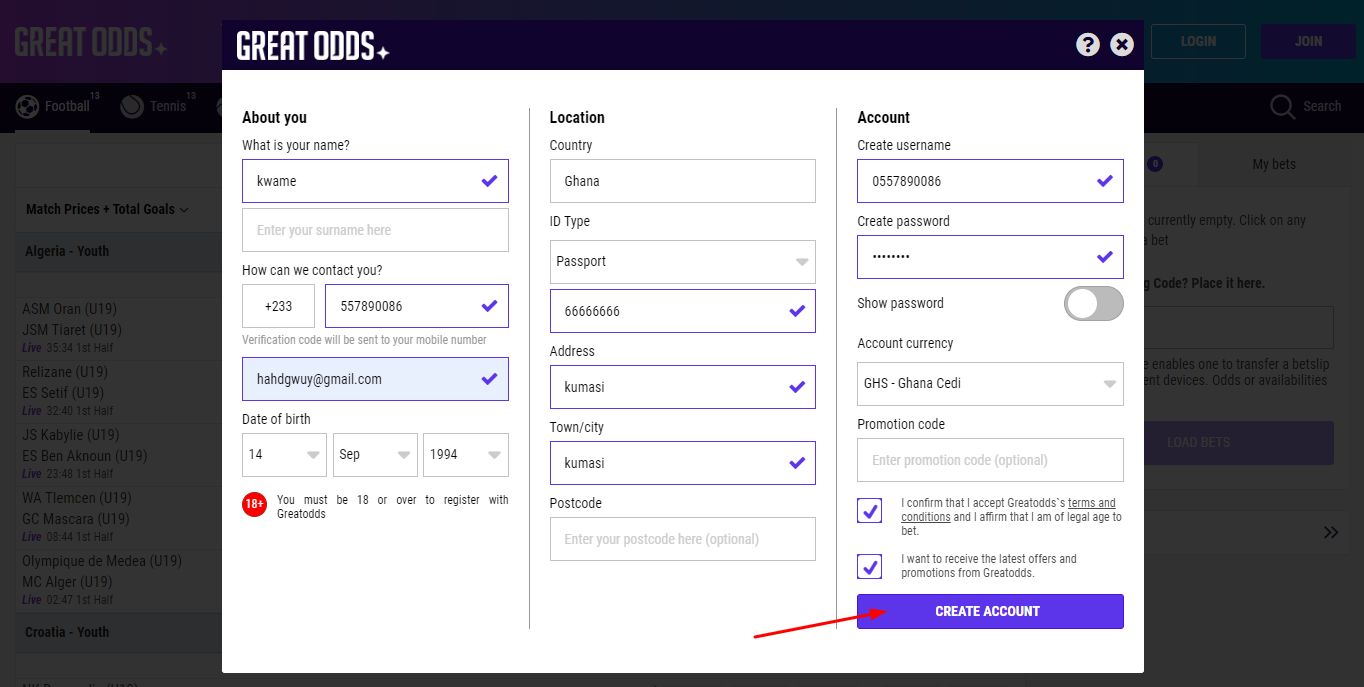Click the Croatia - Youth league header

pos(67,632)
